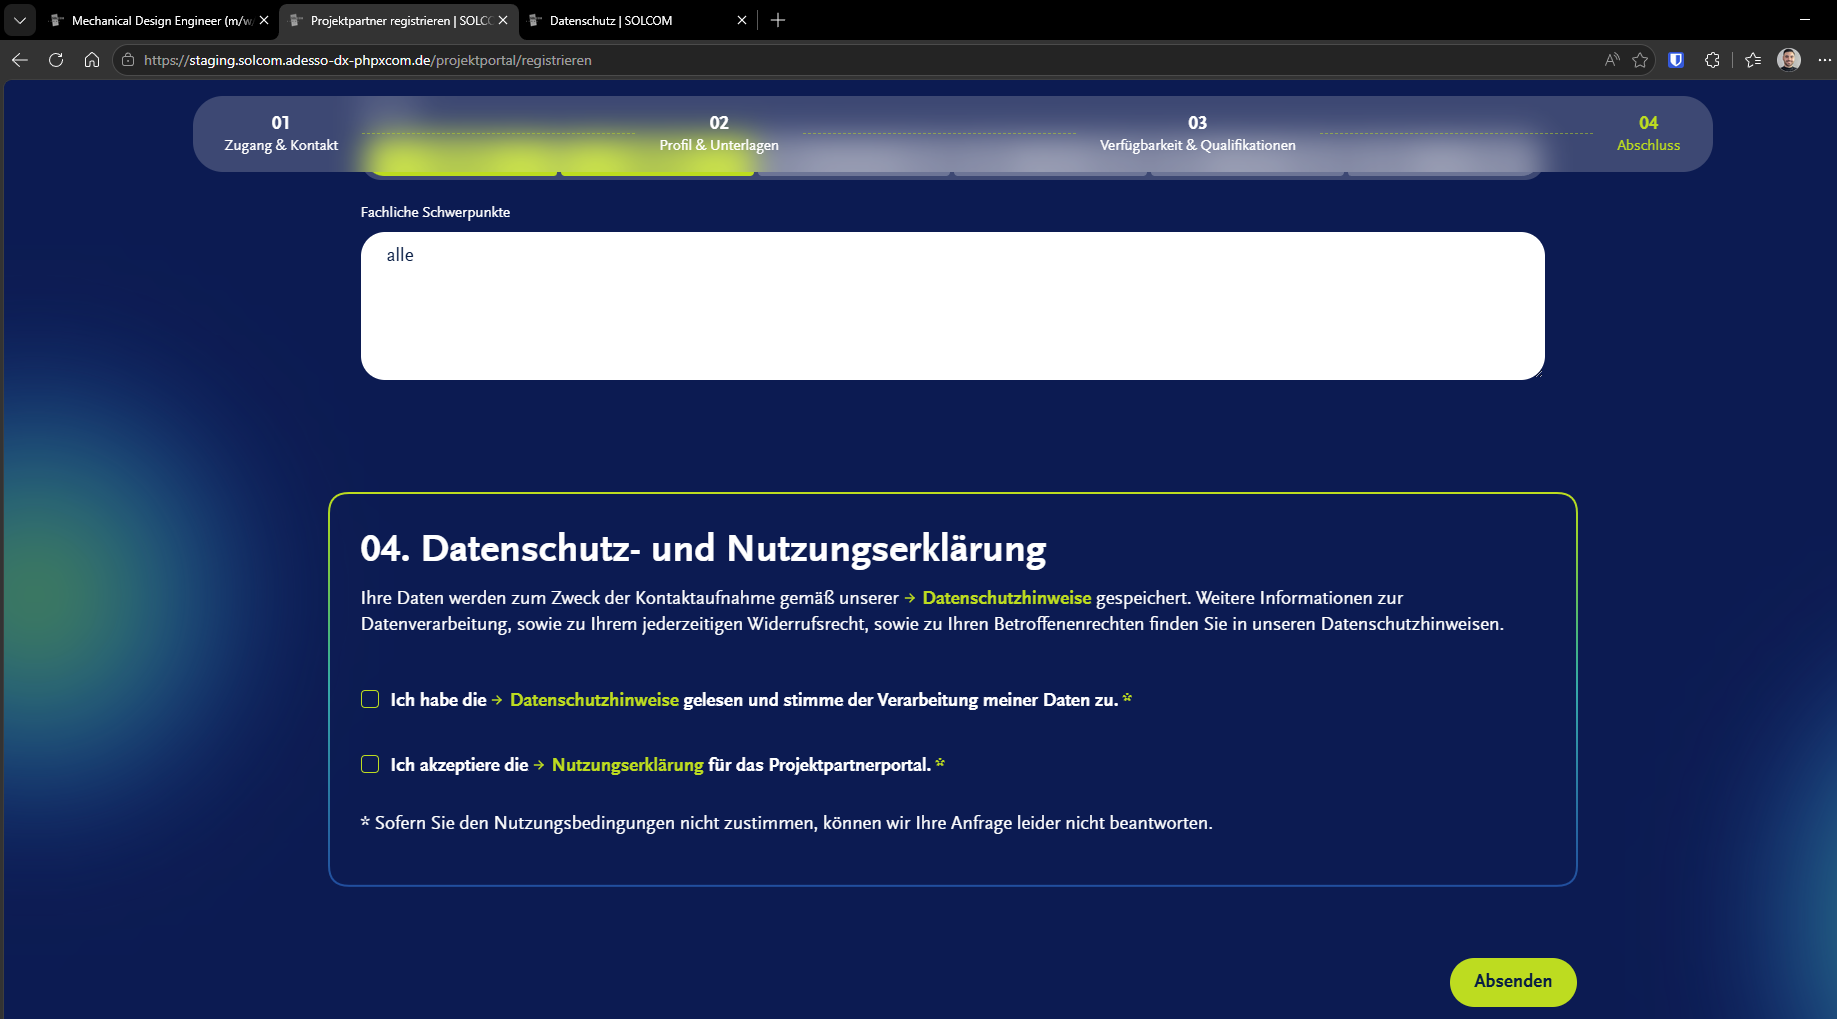Open the browser home page
Screen dimensions: 1837x1019
coord(92,60)
